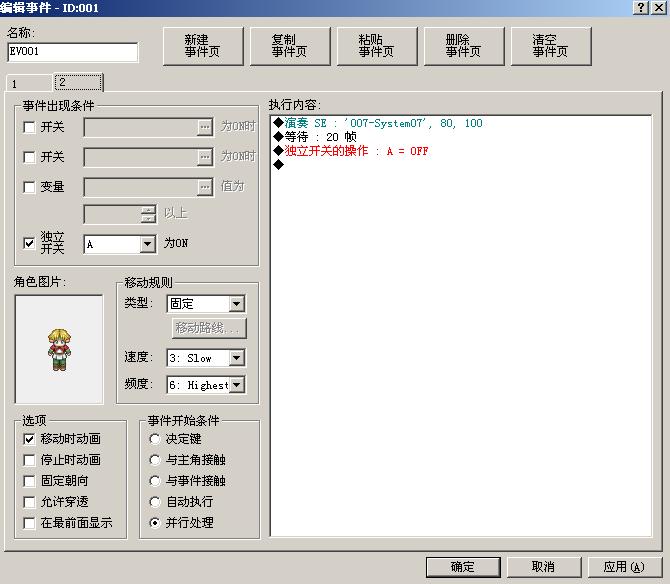Image resolution: width=670 pixels, height=584 pixels.
Task: Focus the 名称 field containing EV001
Action: (x=73, y=52)
